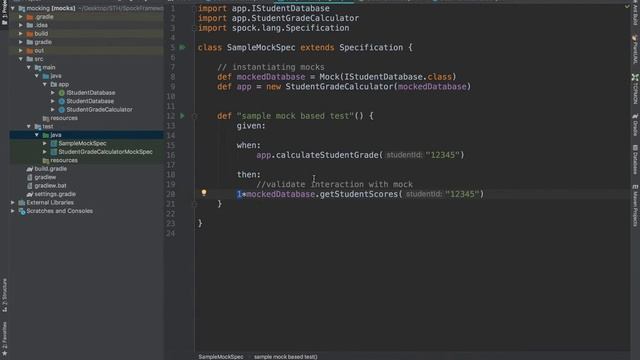Click the StudentDatabase class icon
This screenshot has height=360, width=640.
point(62,101)
